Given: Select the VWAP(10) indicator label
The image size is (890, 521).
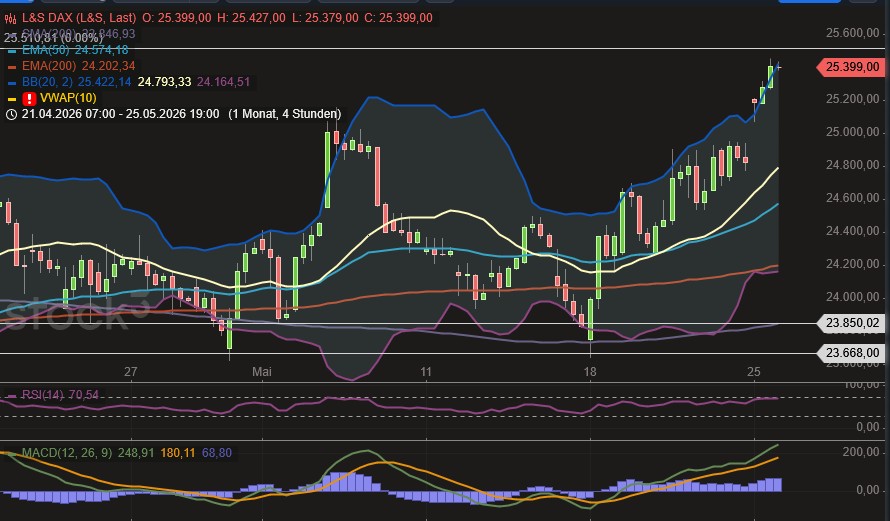Looking at the screenshot, I should (x=68, y=98).
